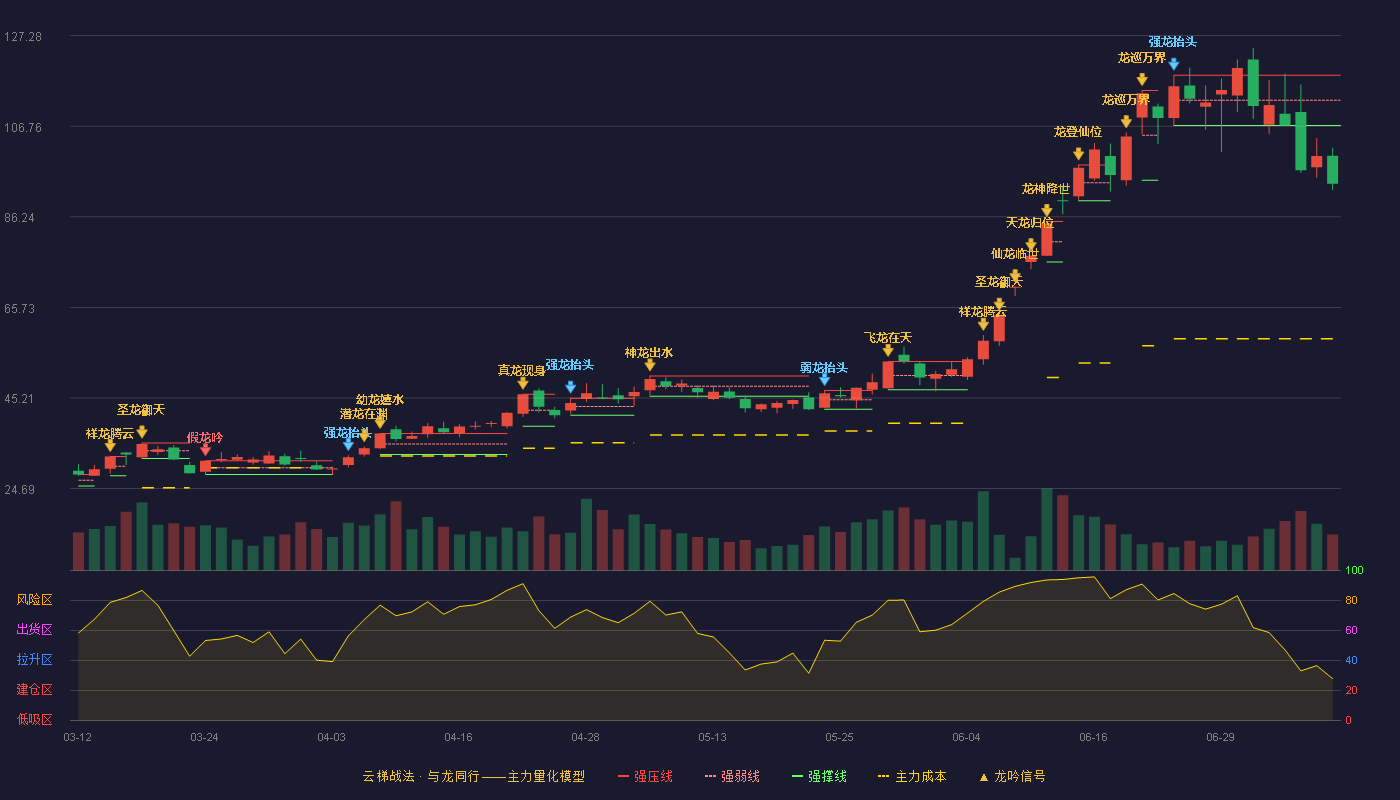Click the 出货区 zone label
The image size is (1400, 800).
[x=35, y=630]
